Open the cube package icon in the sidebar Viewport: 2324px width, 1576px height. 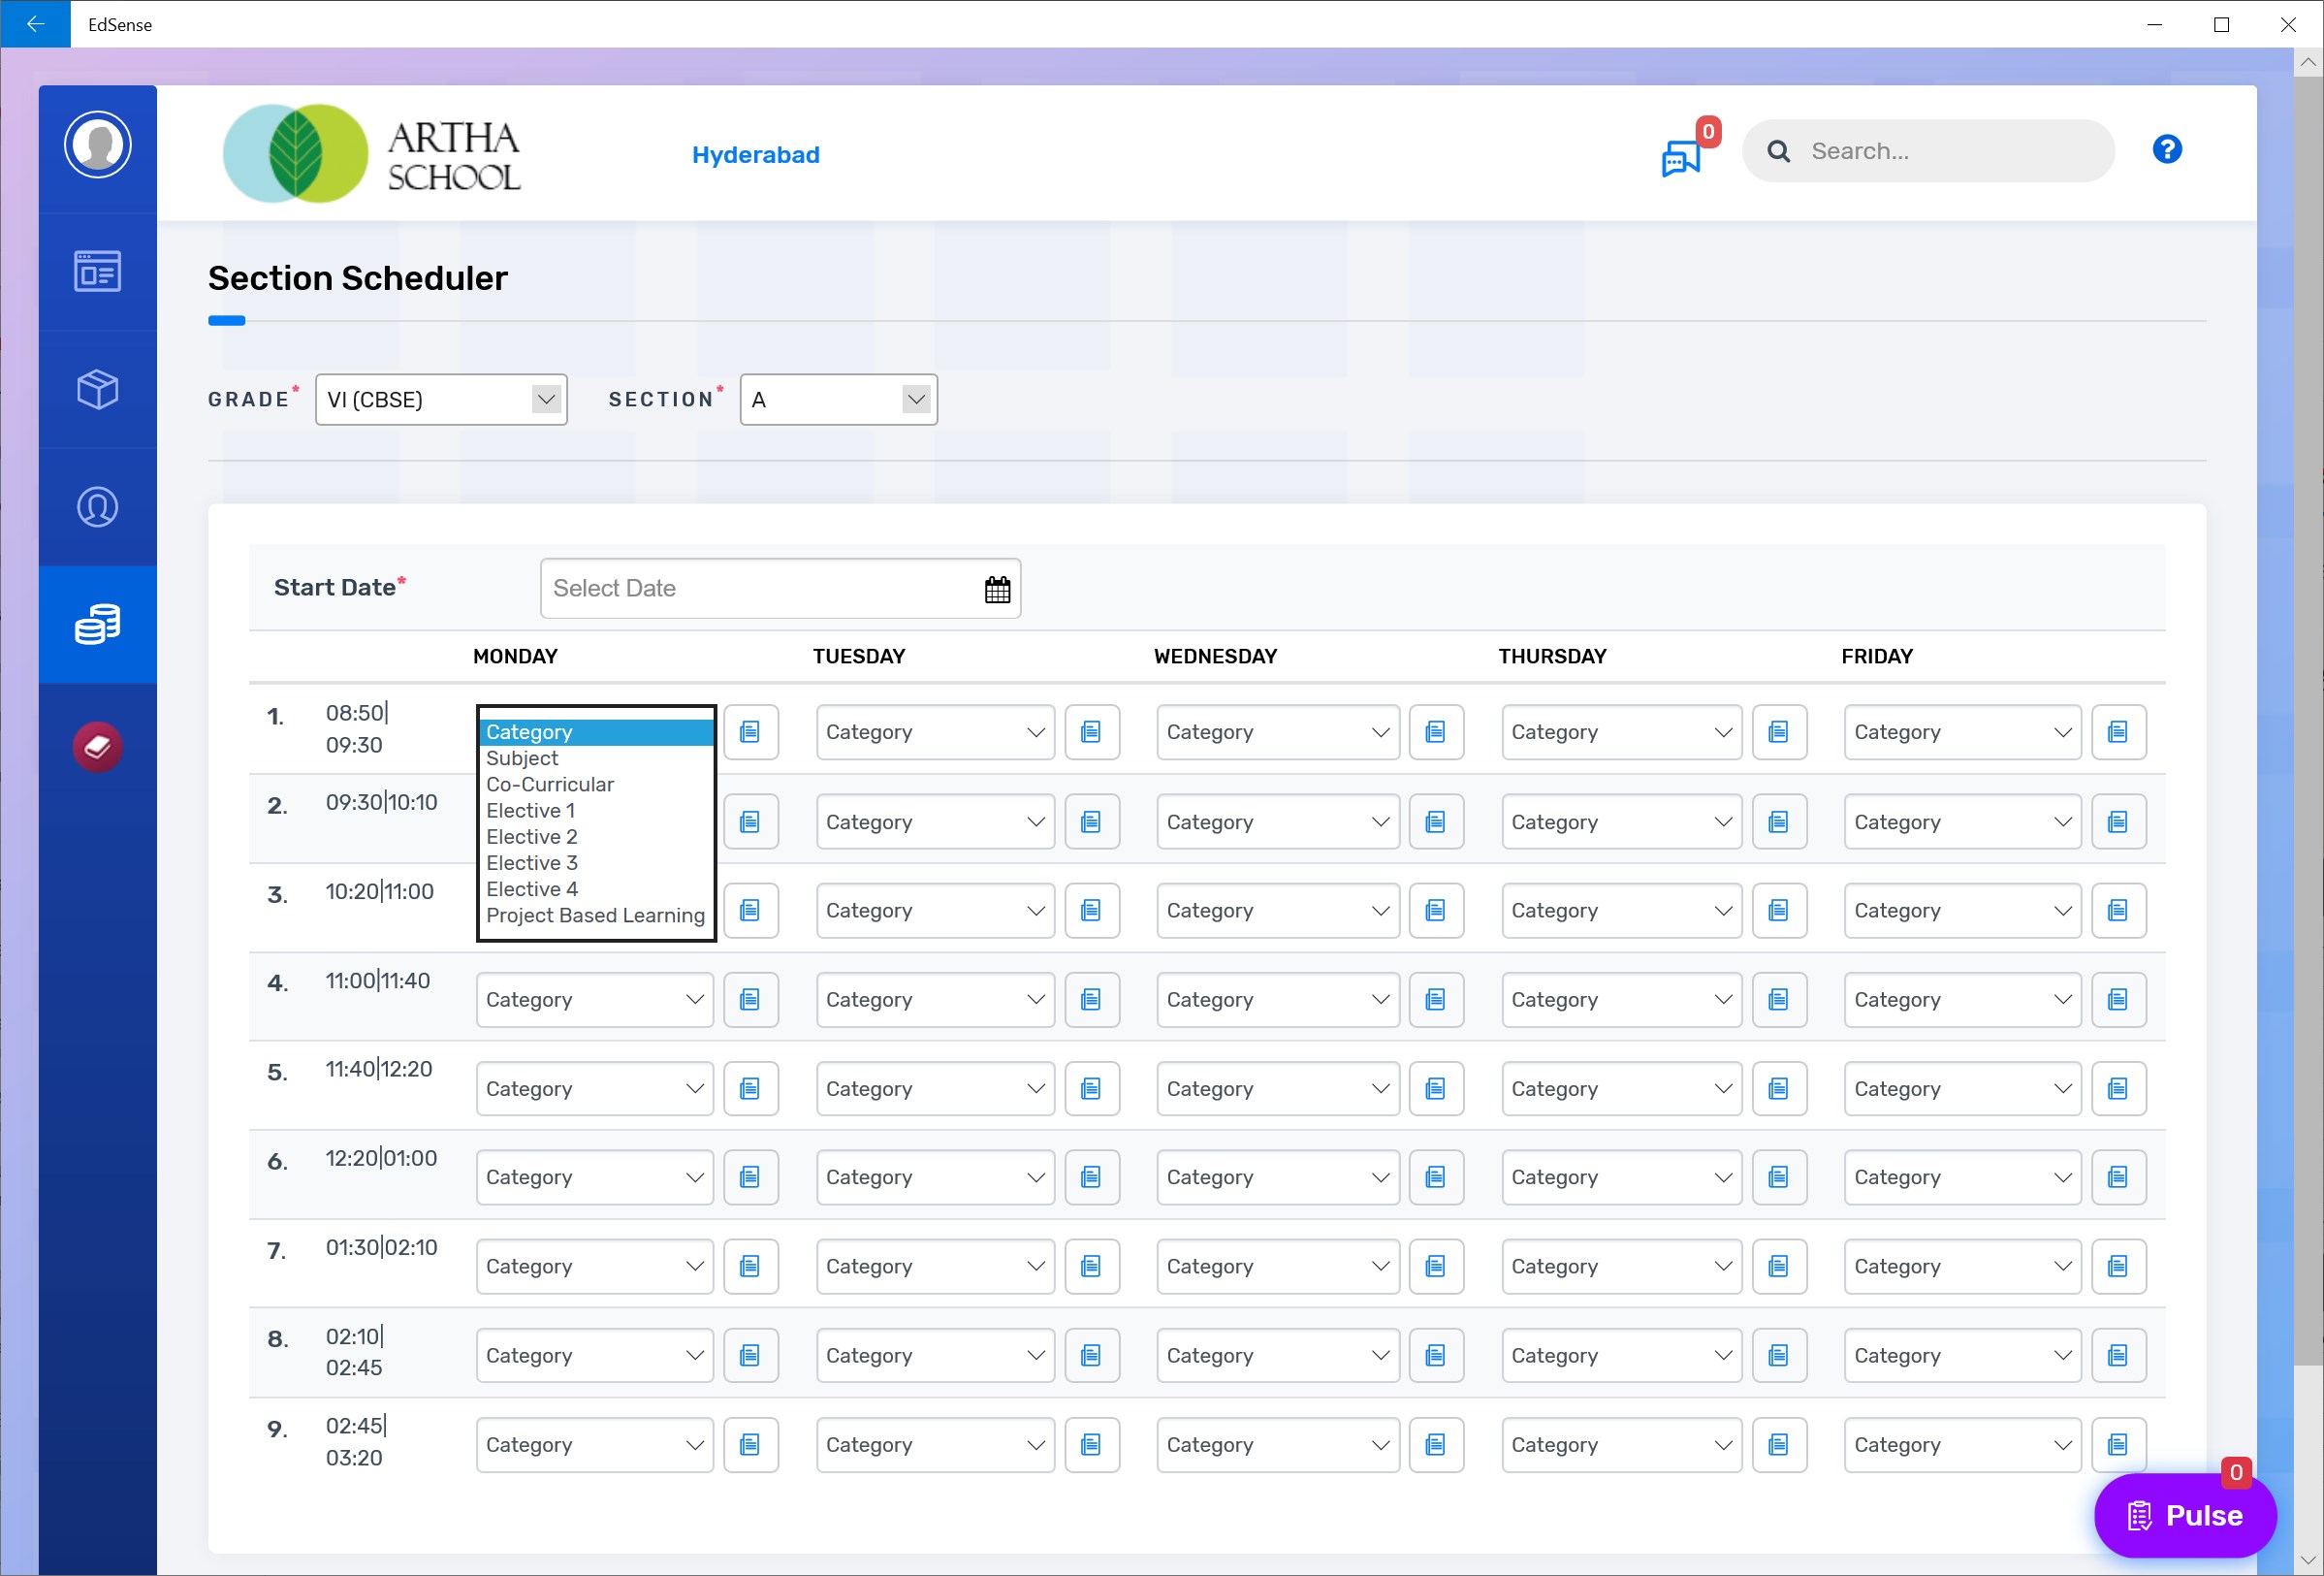[97, 389]
